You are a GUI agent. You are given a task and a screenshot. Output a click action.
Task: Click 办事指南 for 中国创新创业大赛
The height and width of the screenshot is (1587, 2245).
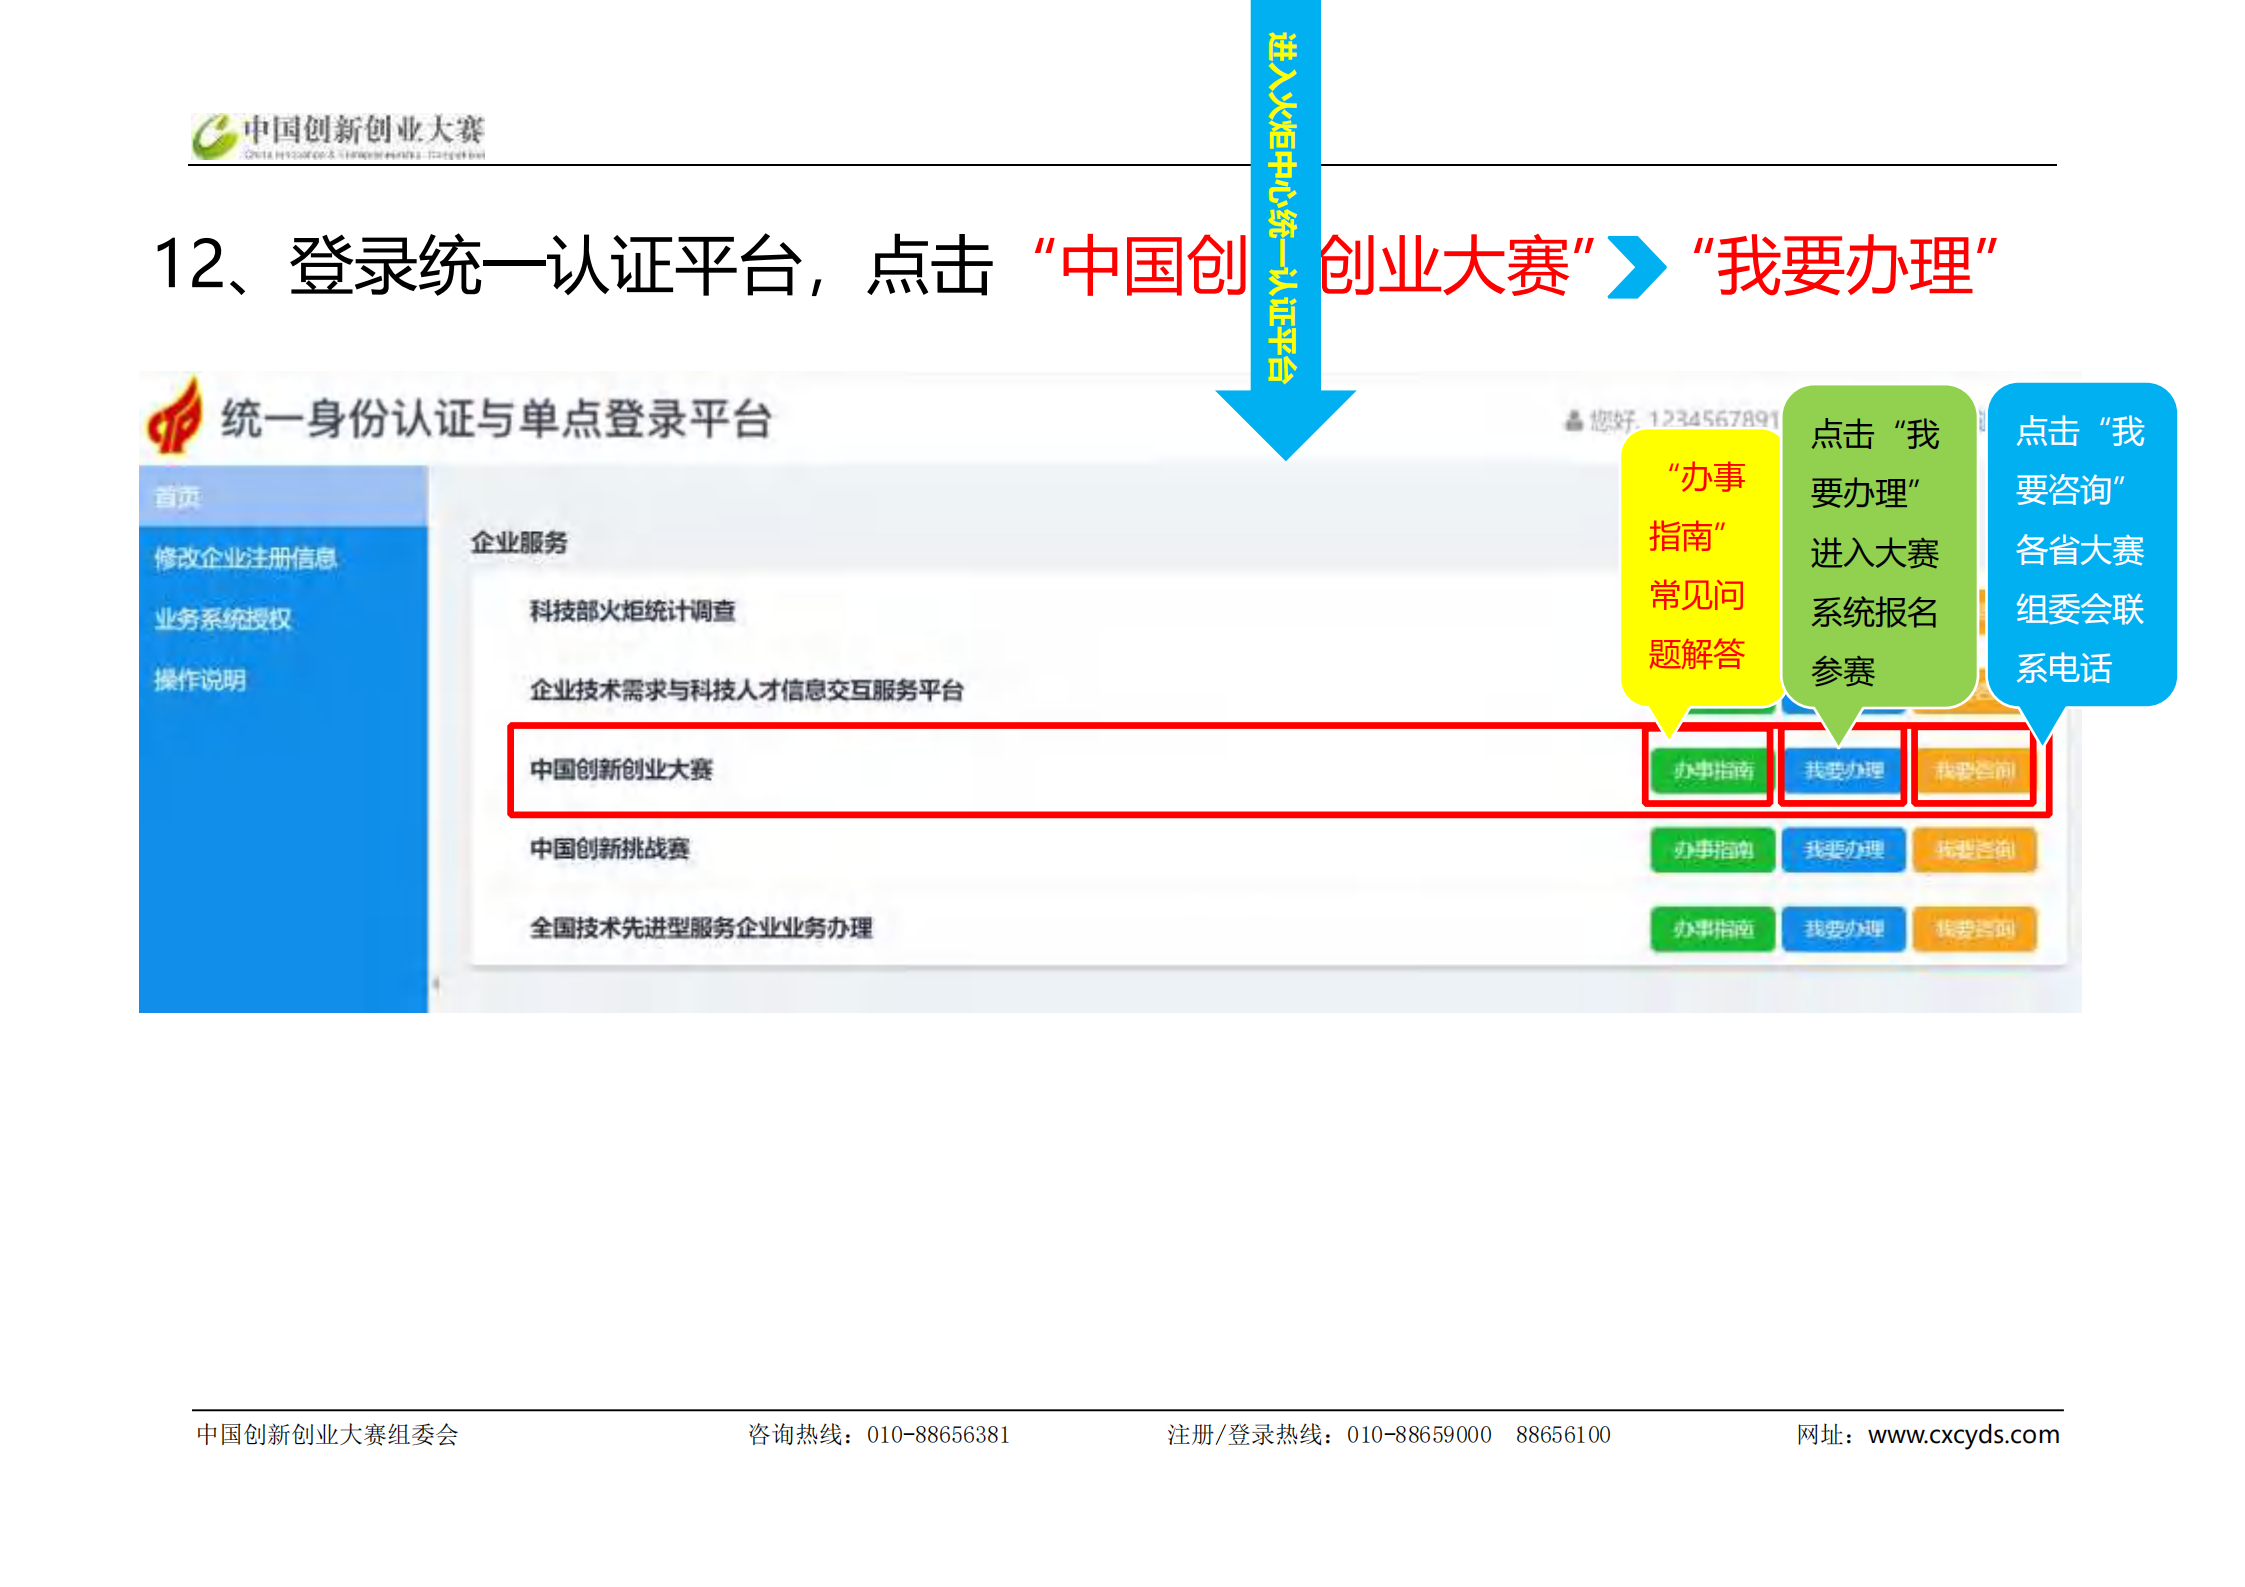(1712, 770)
